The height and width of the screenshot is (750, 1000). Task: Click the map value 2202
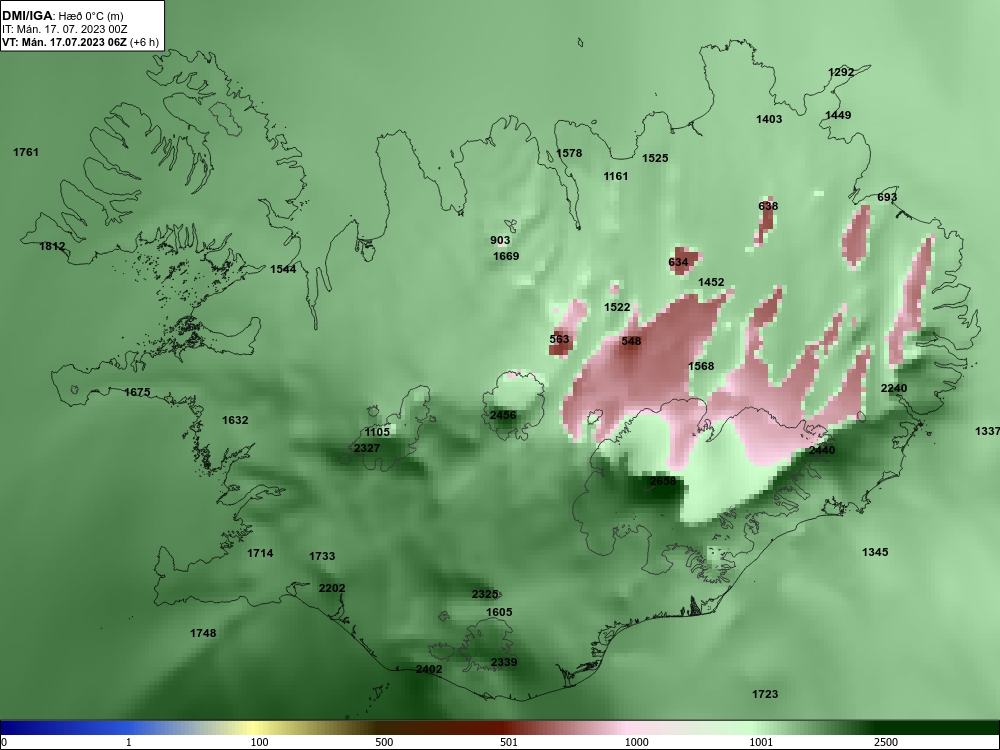click(x=332, y=589)
